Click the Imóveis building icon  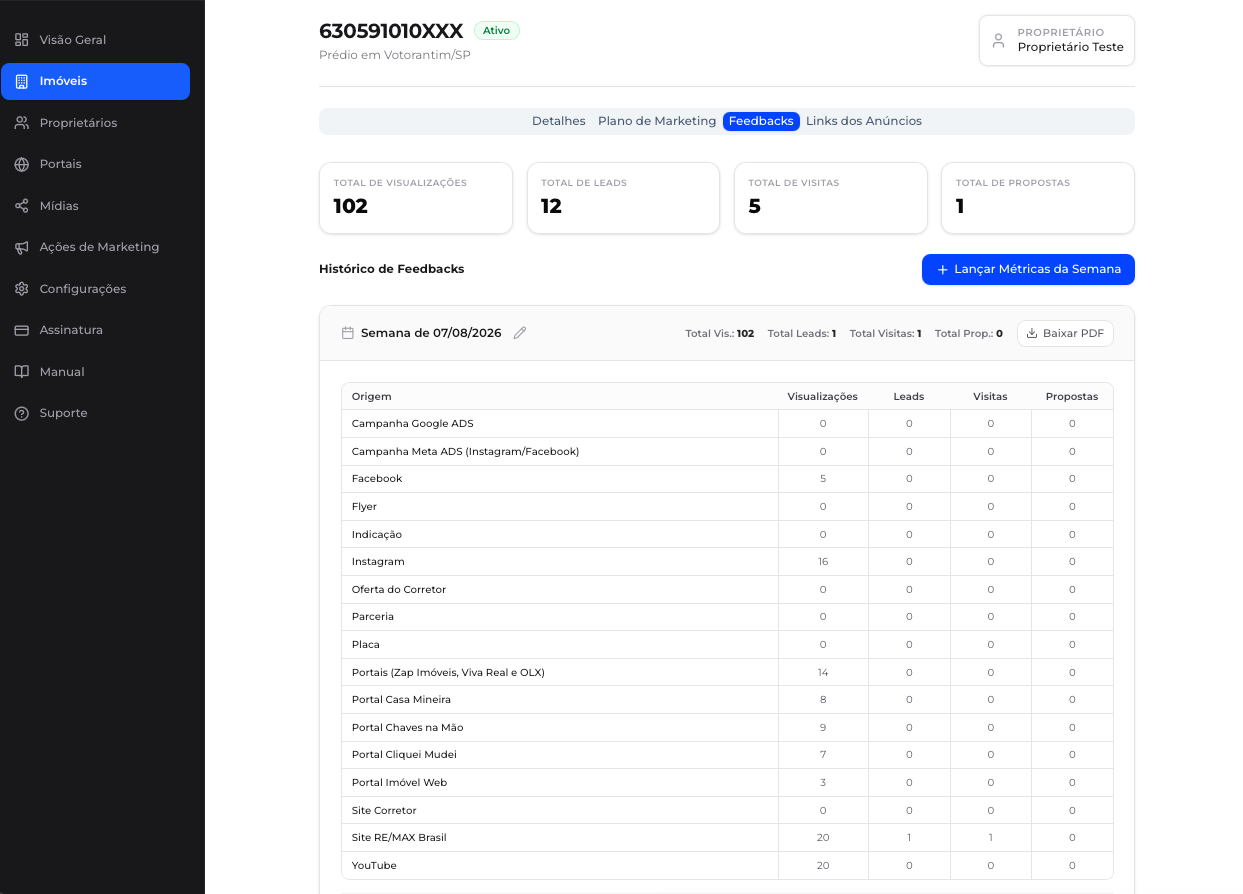21,81
